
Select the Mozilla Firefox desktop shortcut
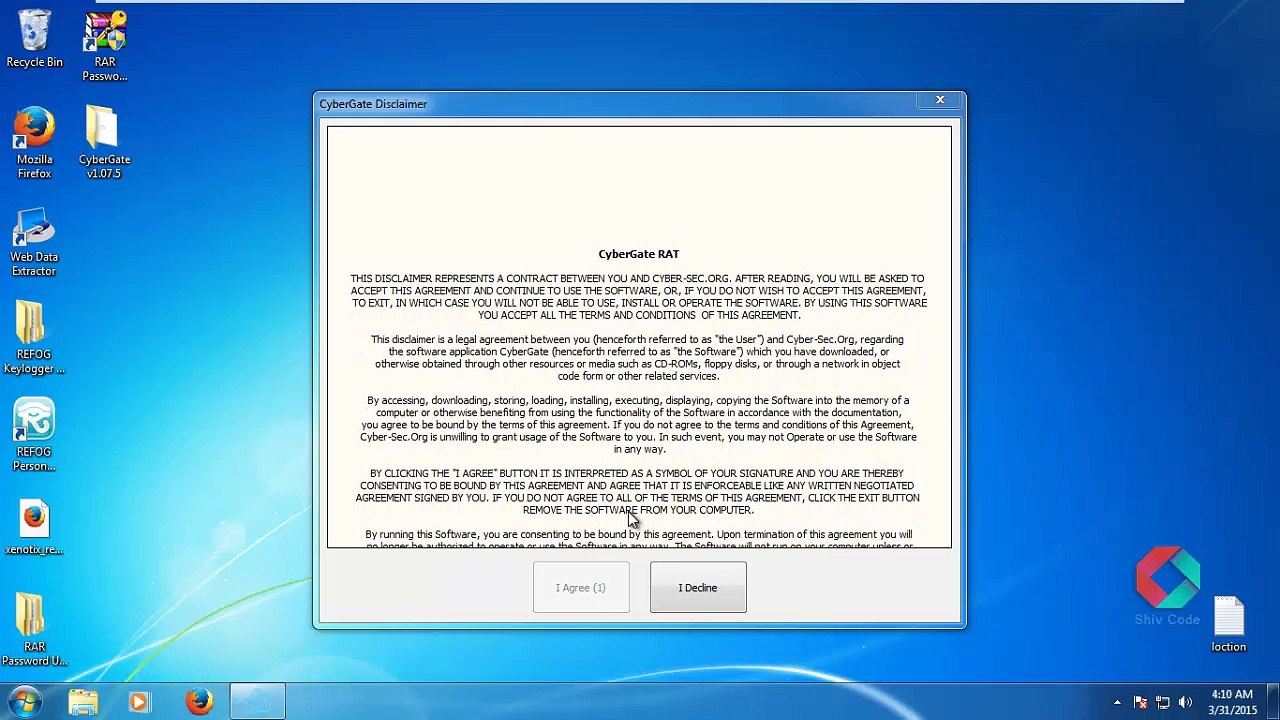tap(34, 143)
